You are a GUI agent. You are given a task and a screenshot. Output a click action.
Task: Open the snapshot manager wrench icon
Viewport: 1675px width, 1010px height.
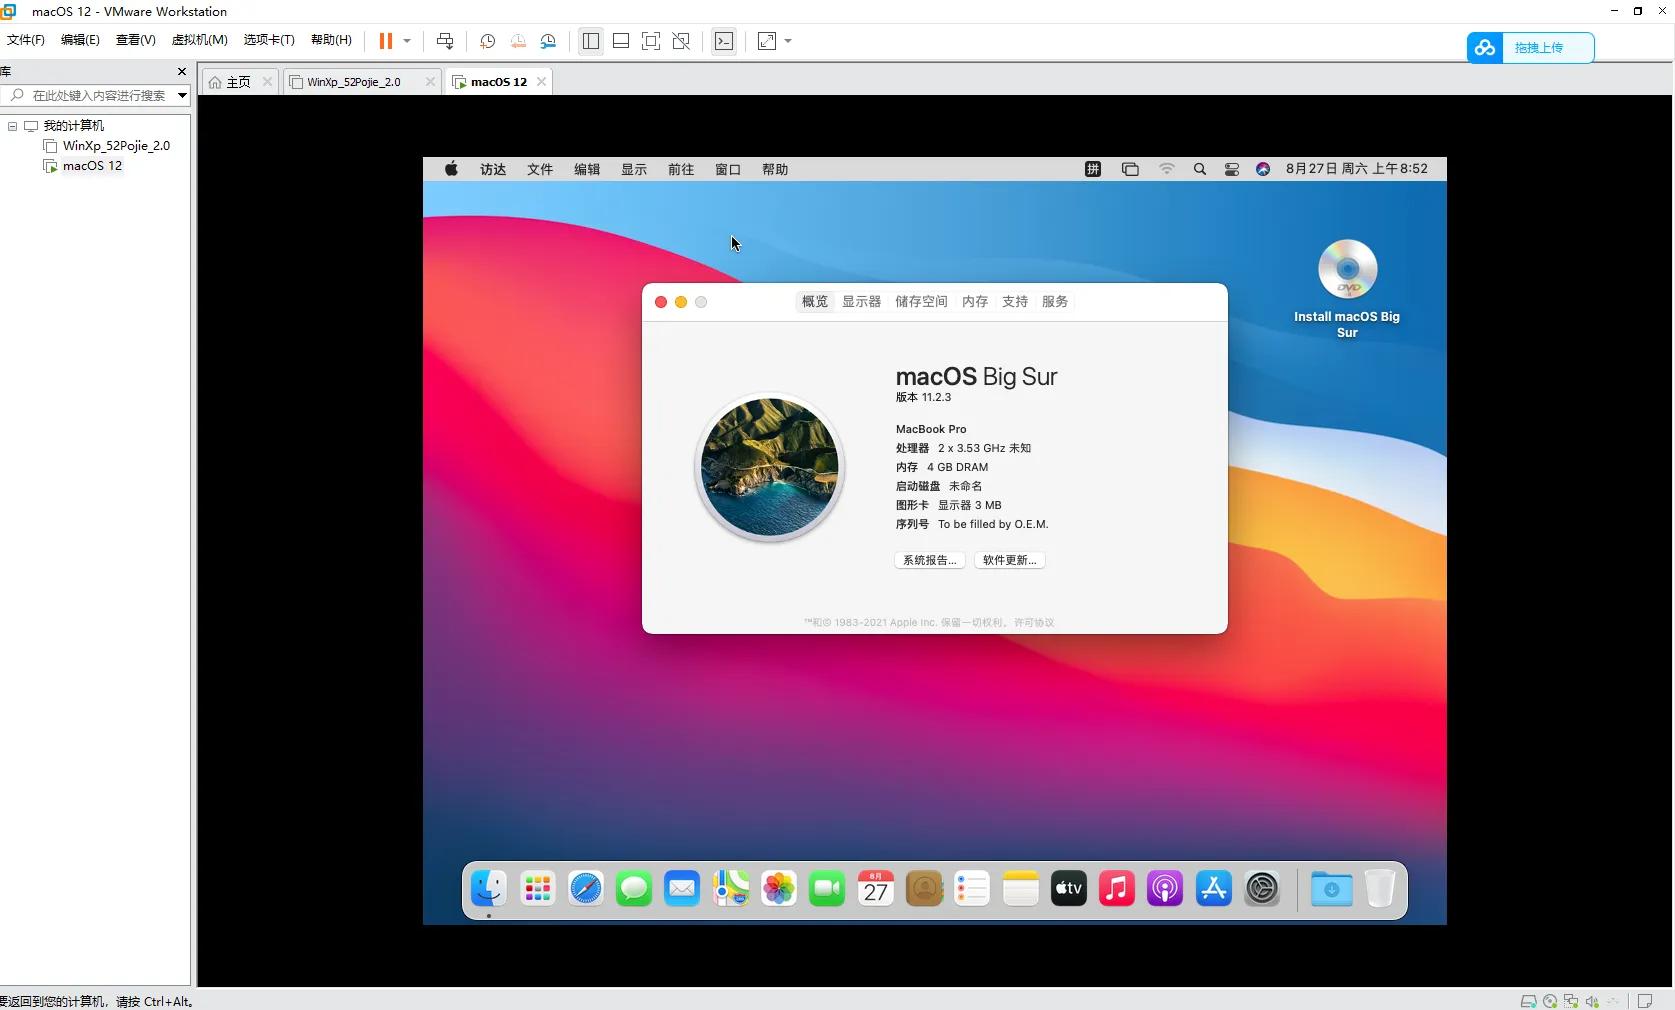click(548, 41)
